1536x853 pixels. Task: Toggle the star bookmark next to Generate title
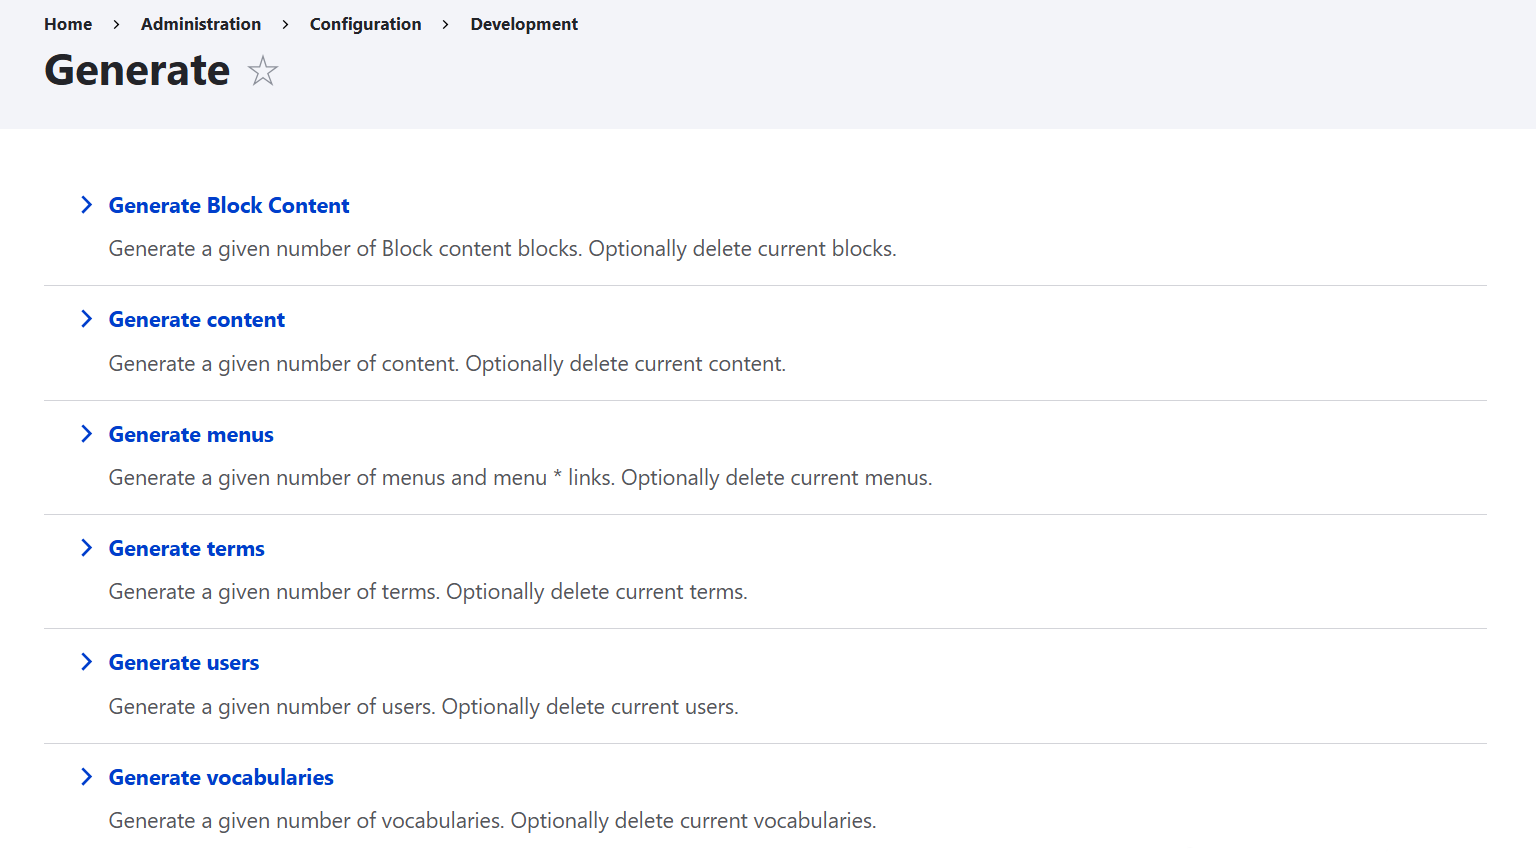pos(262,71)
